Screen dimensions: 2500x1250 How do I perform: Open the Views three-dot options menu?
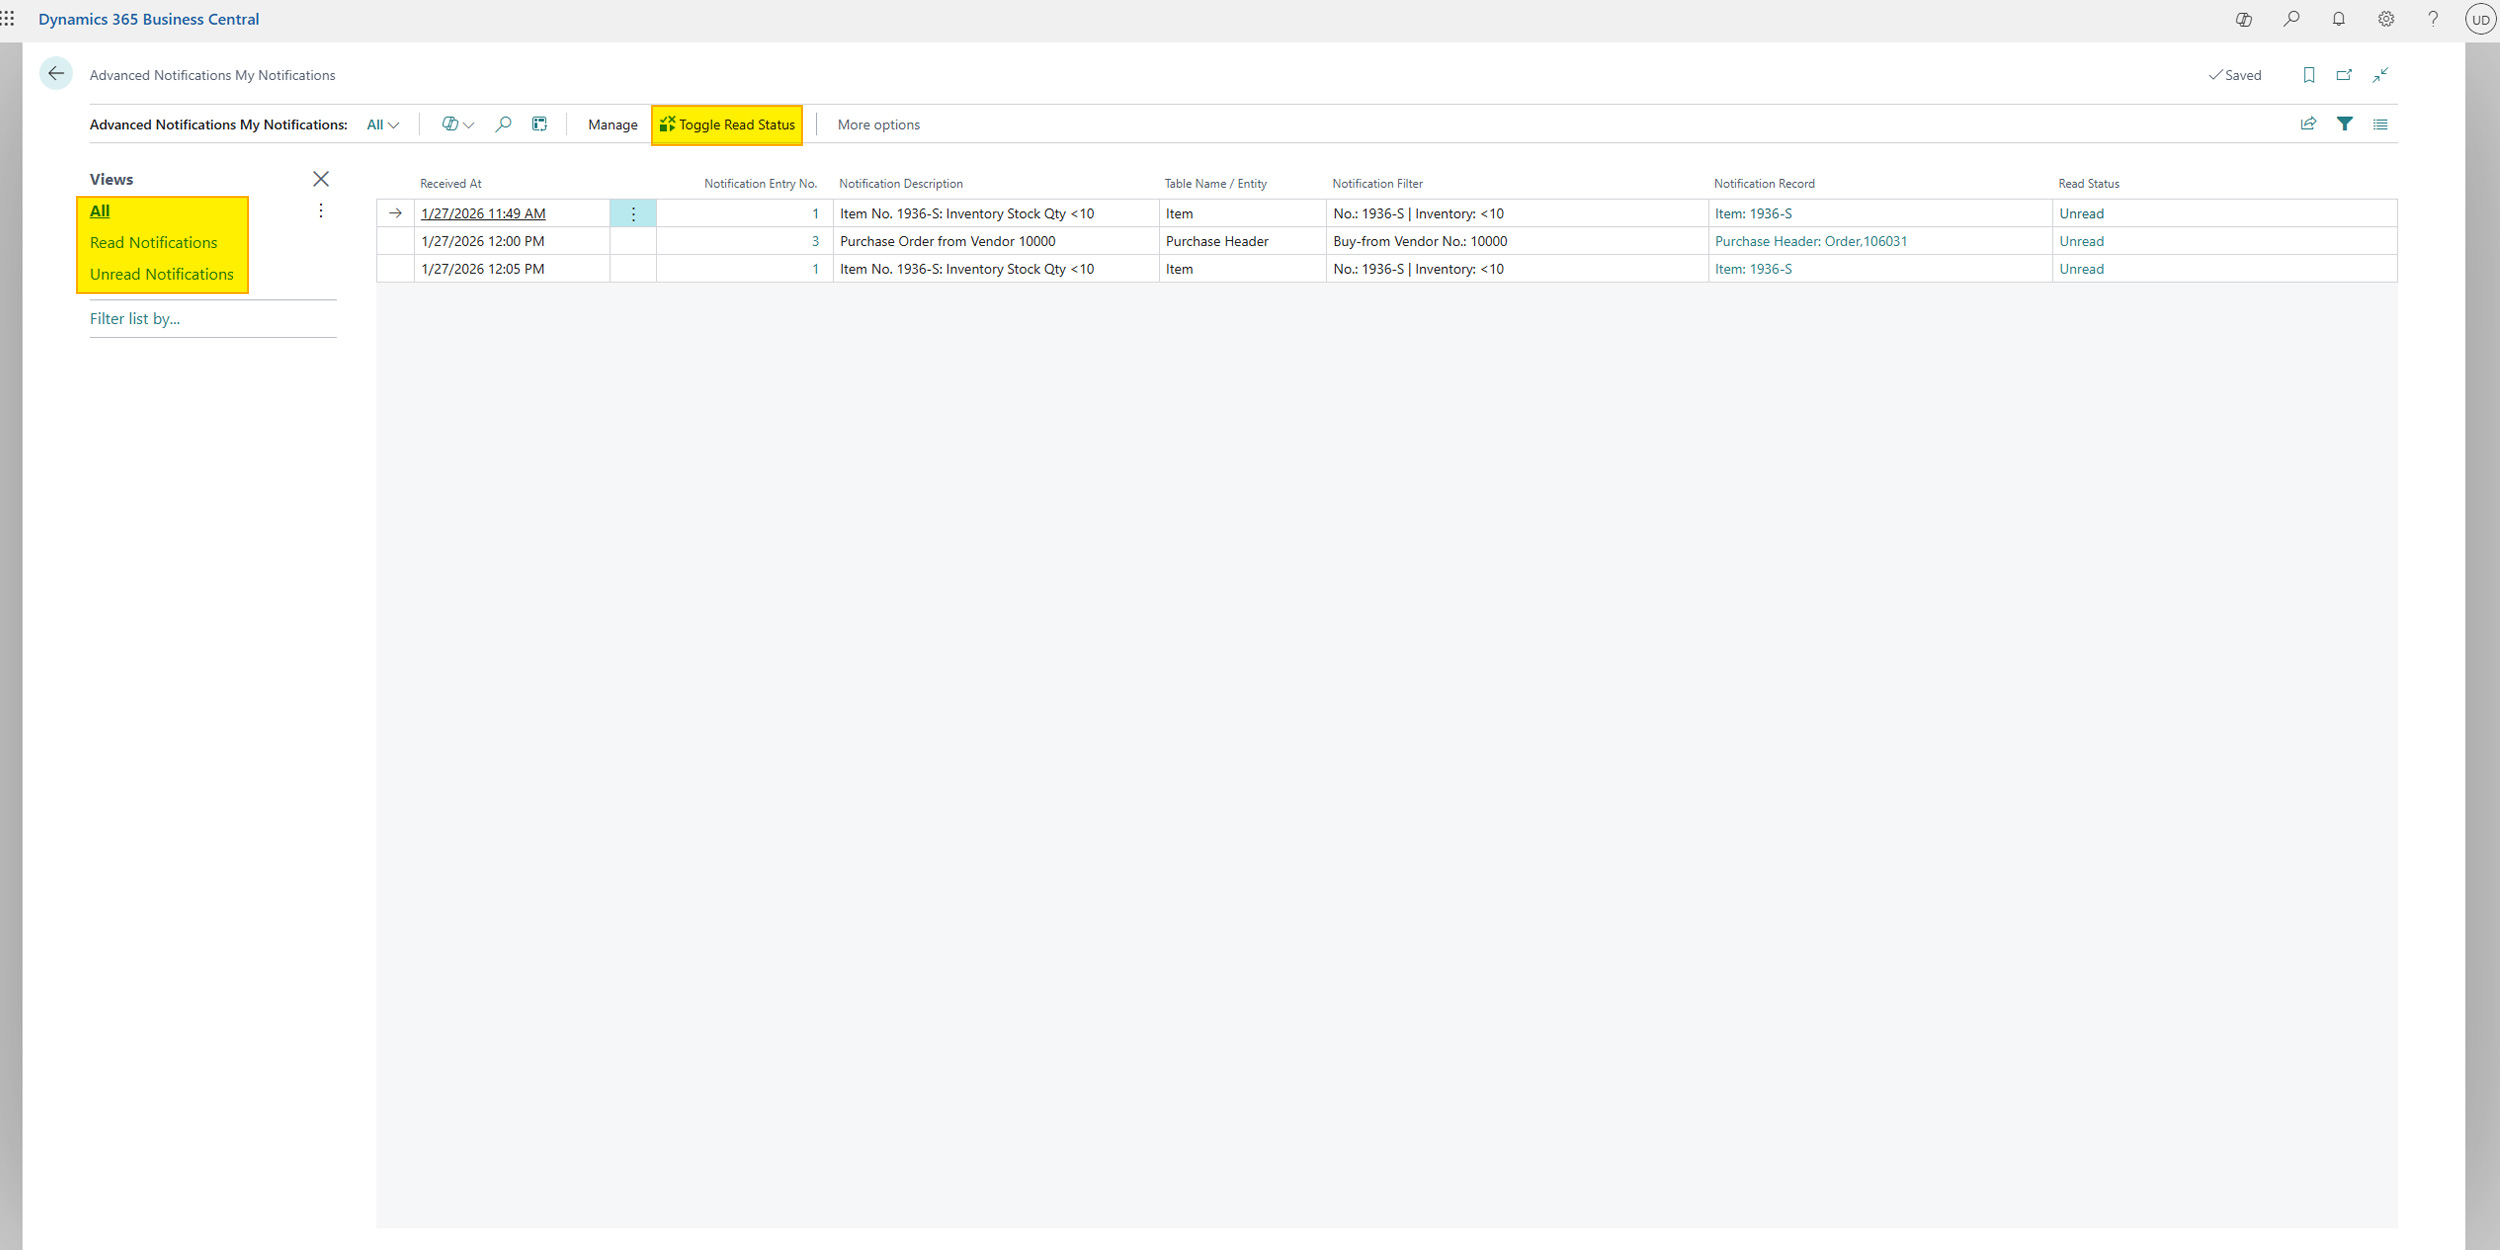(321, 211)
